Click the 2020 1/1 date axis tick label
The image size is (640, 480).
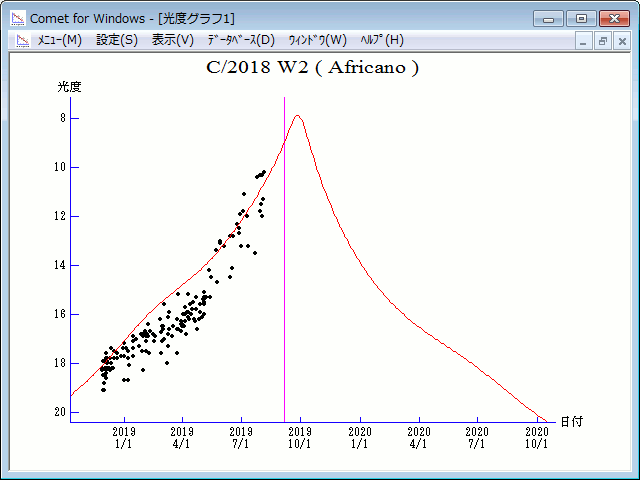coord(359,437)
